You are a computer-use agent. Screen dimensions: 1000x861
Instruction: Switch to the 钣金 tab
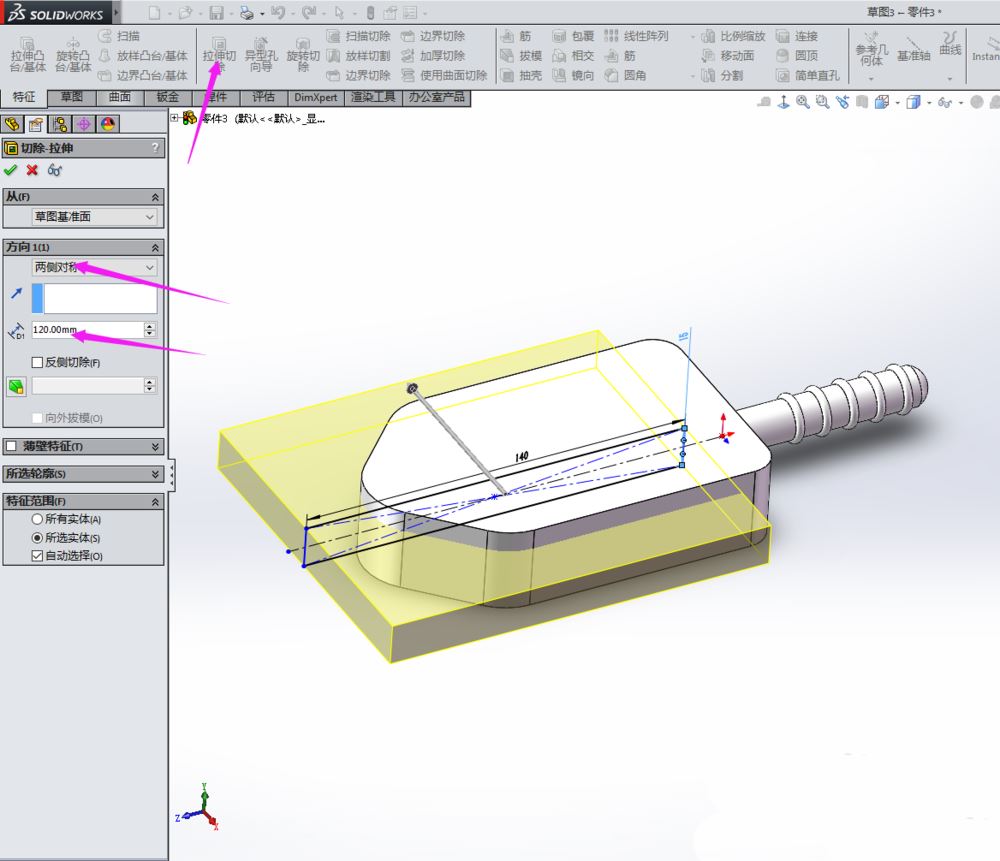click(x=167, y=97)
